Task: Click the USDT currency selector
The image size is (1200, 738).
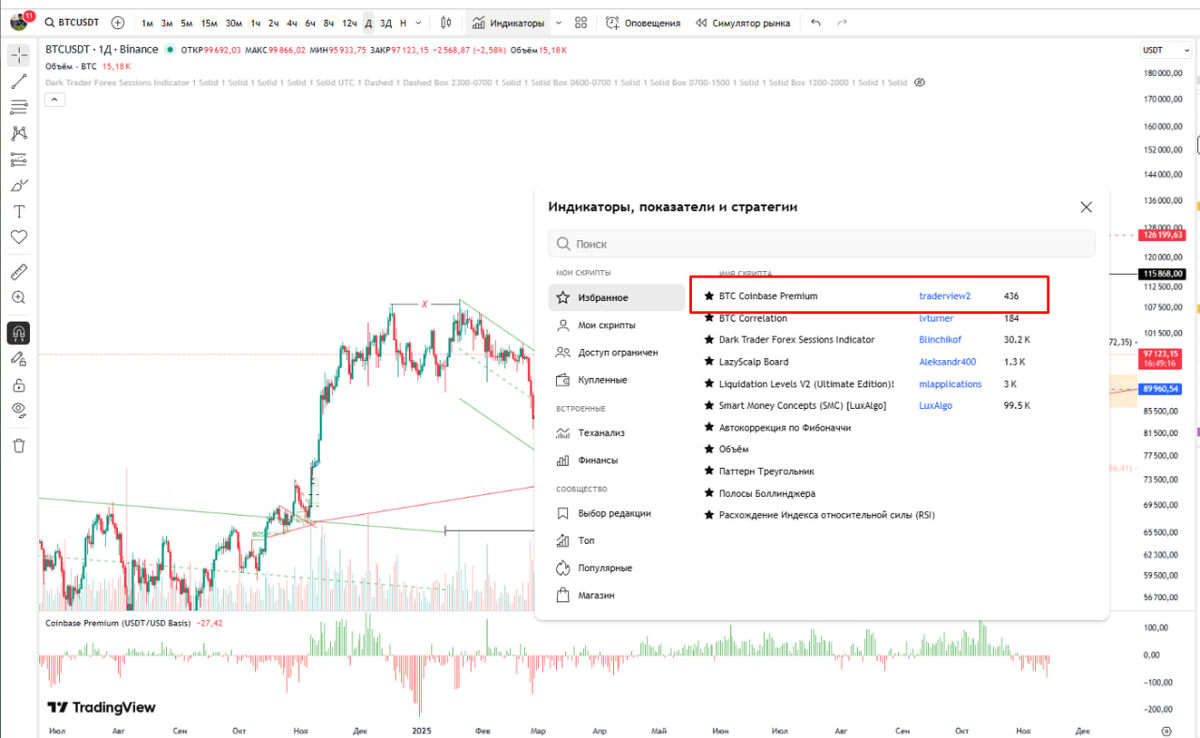Action: [x=1165, y=49]
